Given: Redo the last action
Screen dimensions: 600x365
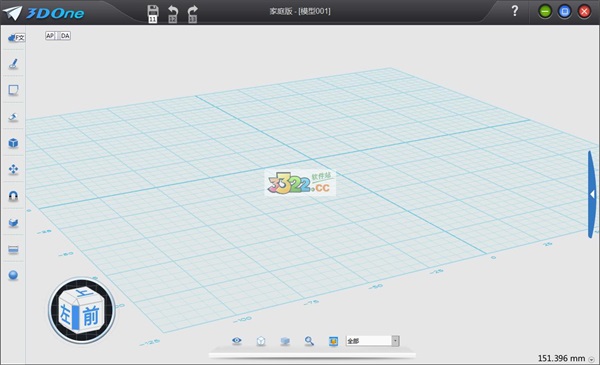Looking at the screenshot, I should click(x=192, y=14).
